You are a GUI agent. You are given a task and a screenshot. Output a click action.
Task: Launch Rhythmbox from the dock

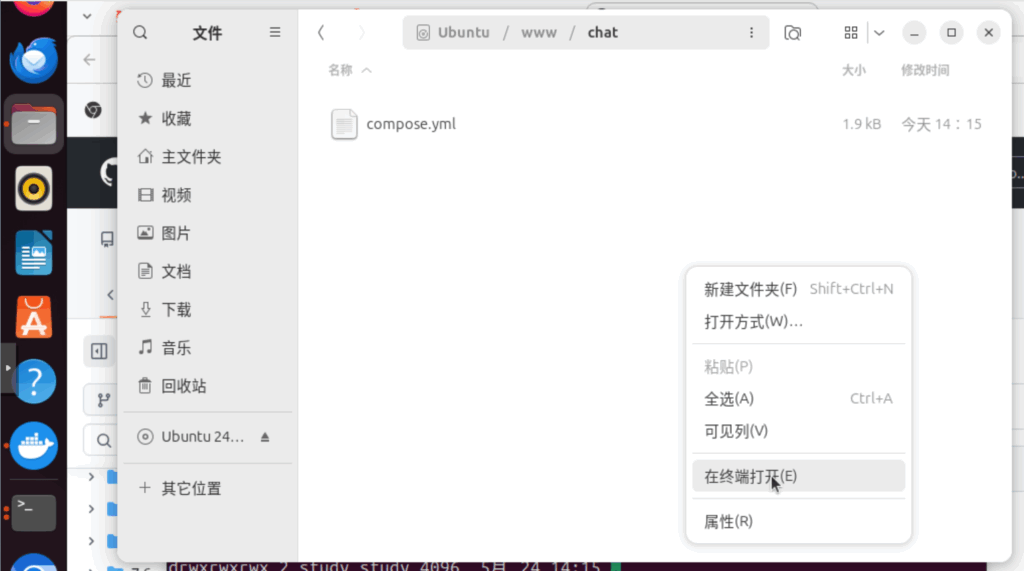[33, 189]
